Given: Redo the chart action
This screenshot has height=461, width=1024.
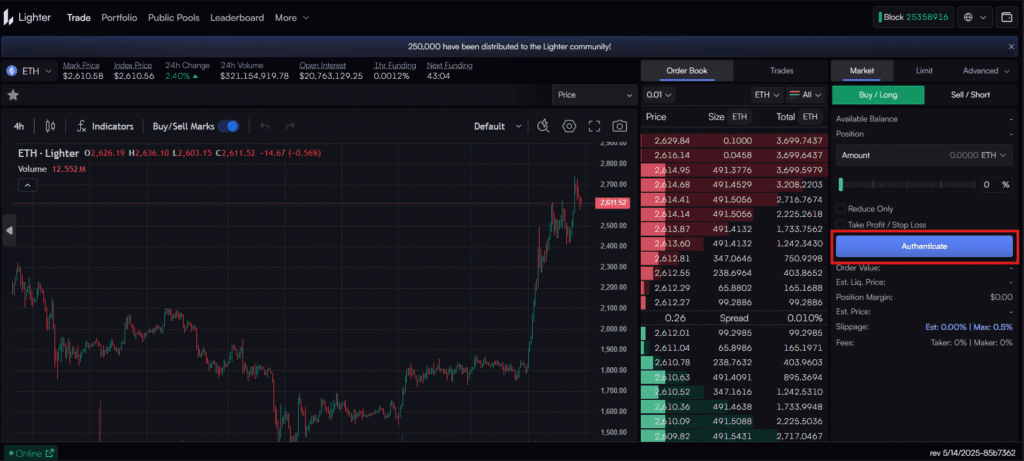Looking at the screenshot, I should point(290,126).
